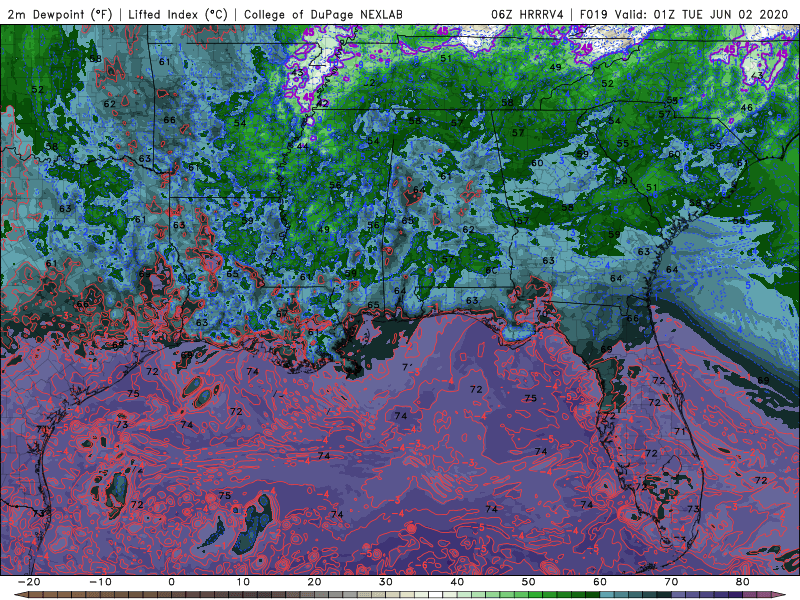
Task: Click the 60 label on the color scale
Action: click(600, 582)
